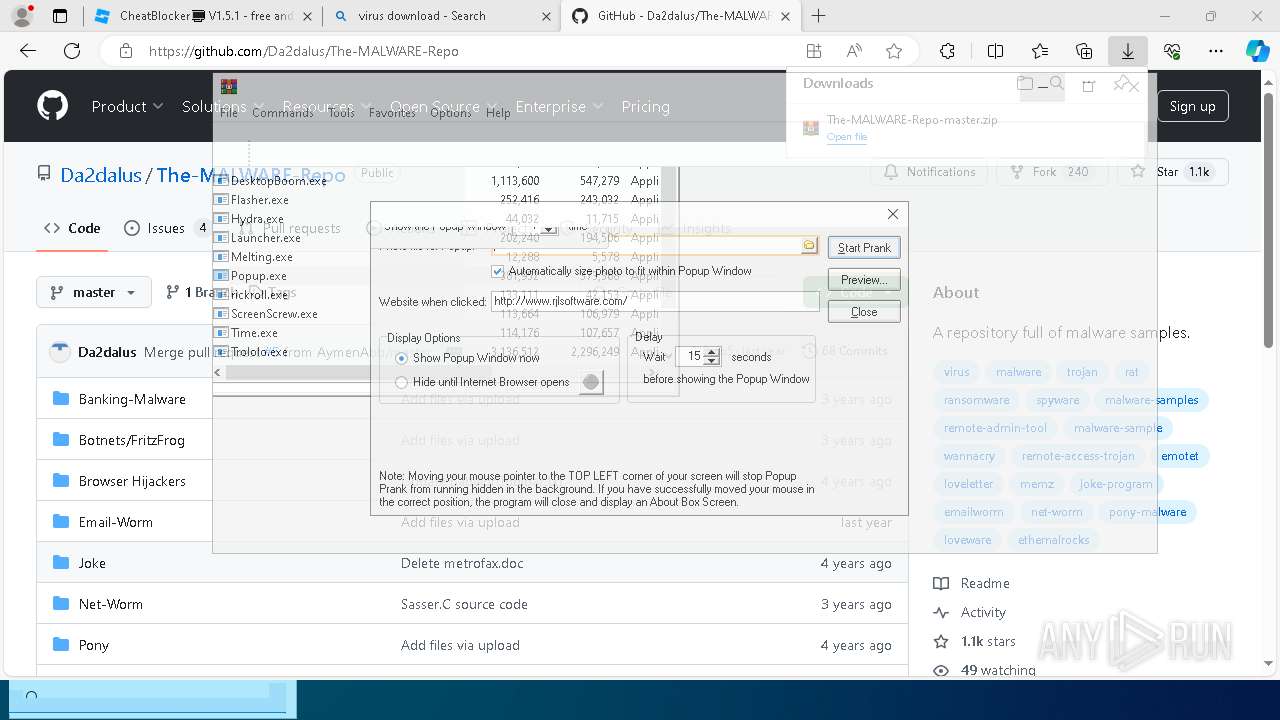Image resolution: width=1280 pixels, height=720 pixels.
Task: Expand the Product menu on GitHub
Action: [x=127, y=106]
